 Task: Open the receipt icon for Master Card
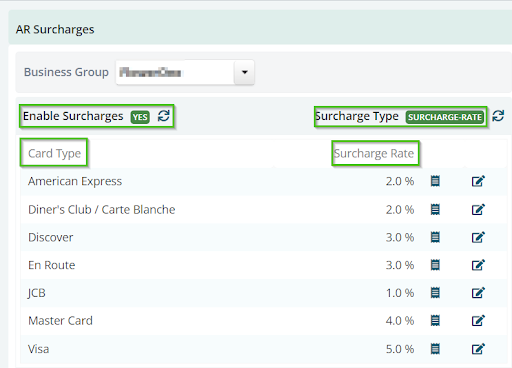click(435, 320)
